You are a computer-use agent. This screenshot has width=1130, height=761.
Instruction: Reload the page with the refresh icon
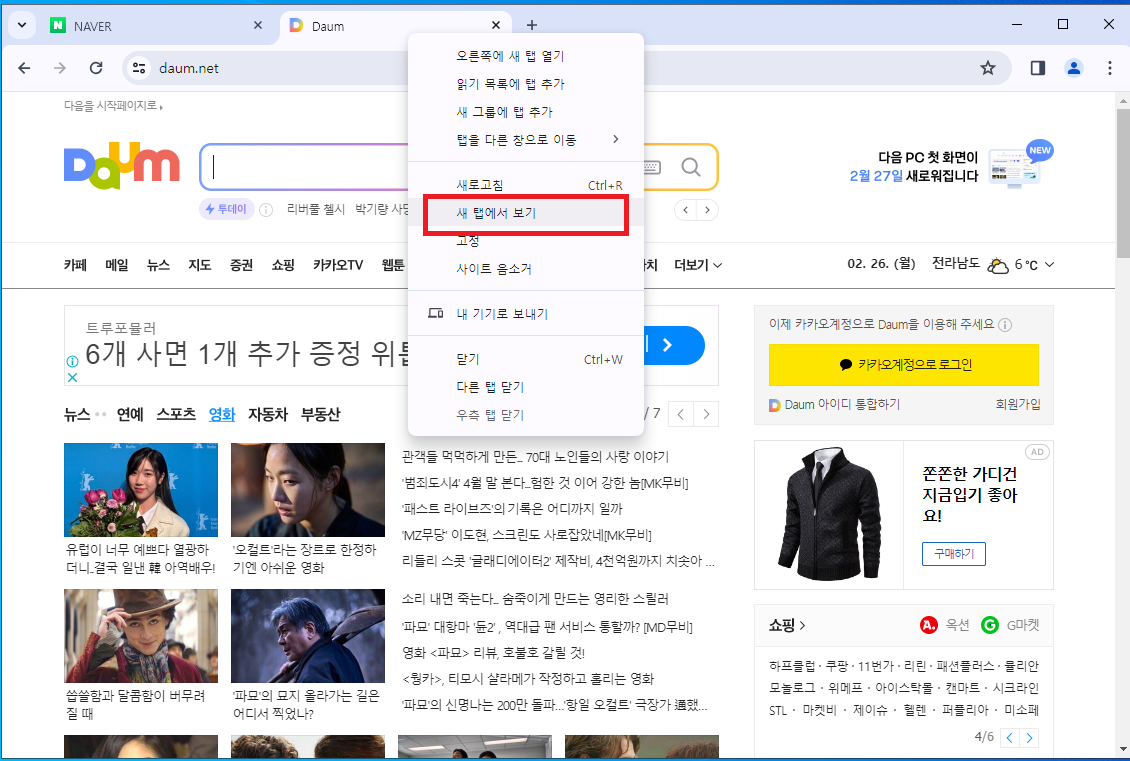95,68
